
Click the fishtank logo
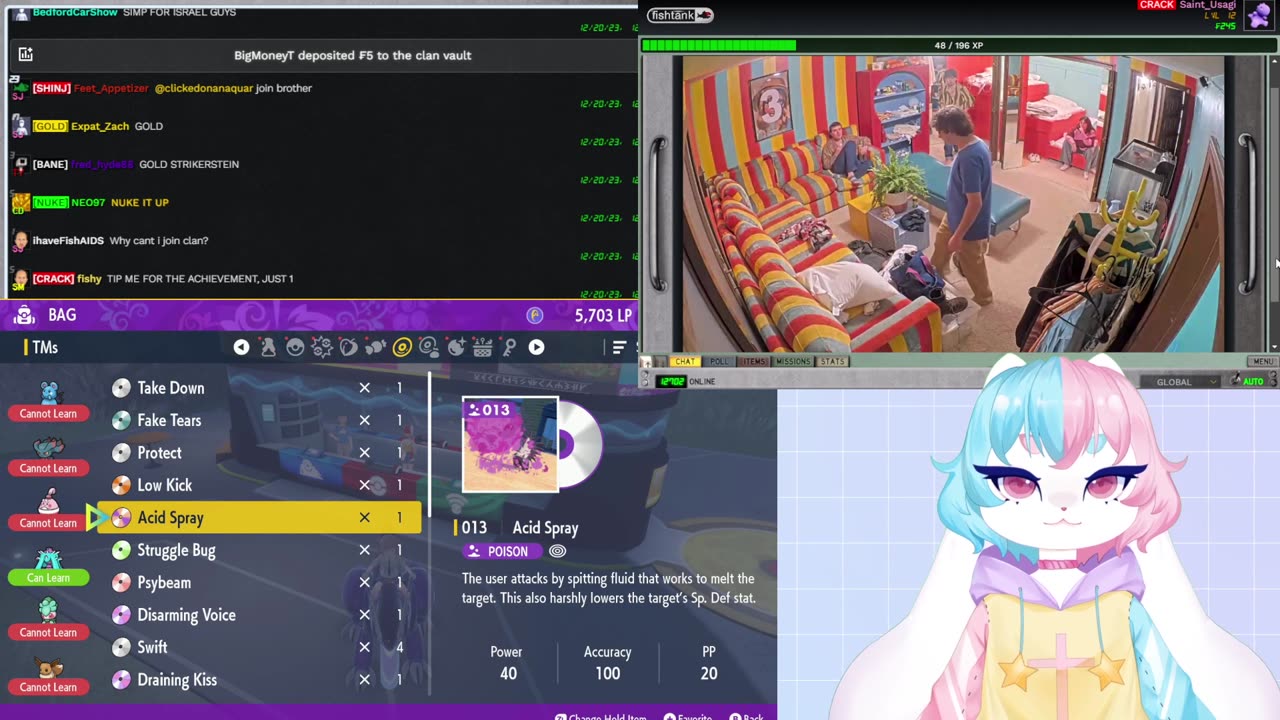coord(680,15)
